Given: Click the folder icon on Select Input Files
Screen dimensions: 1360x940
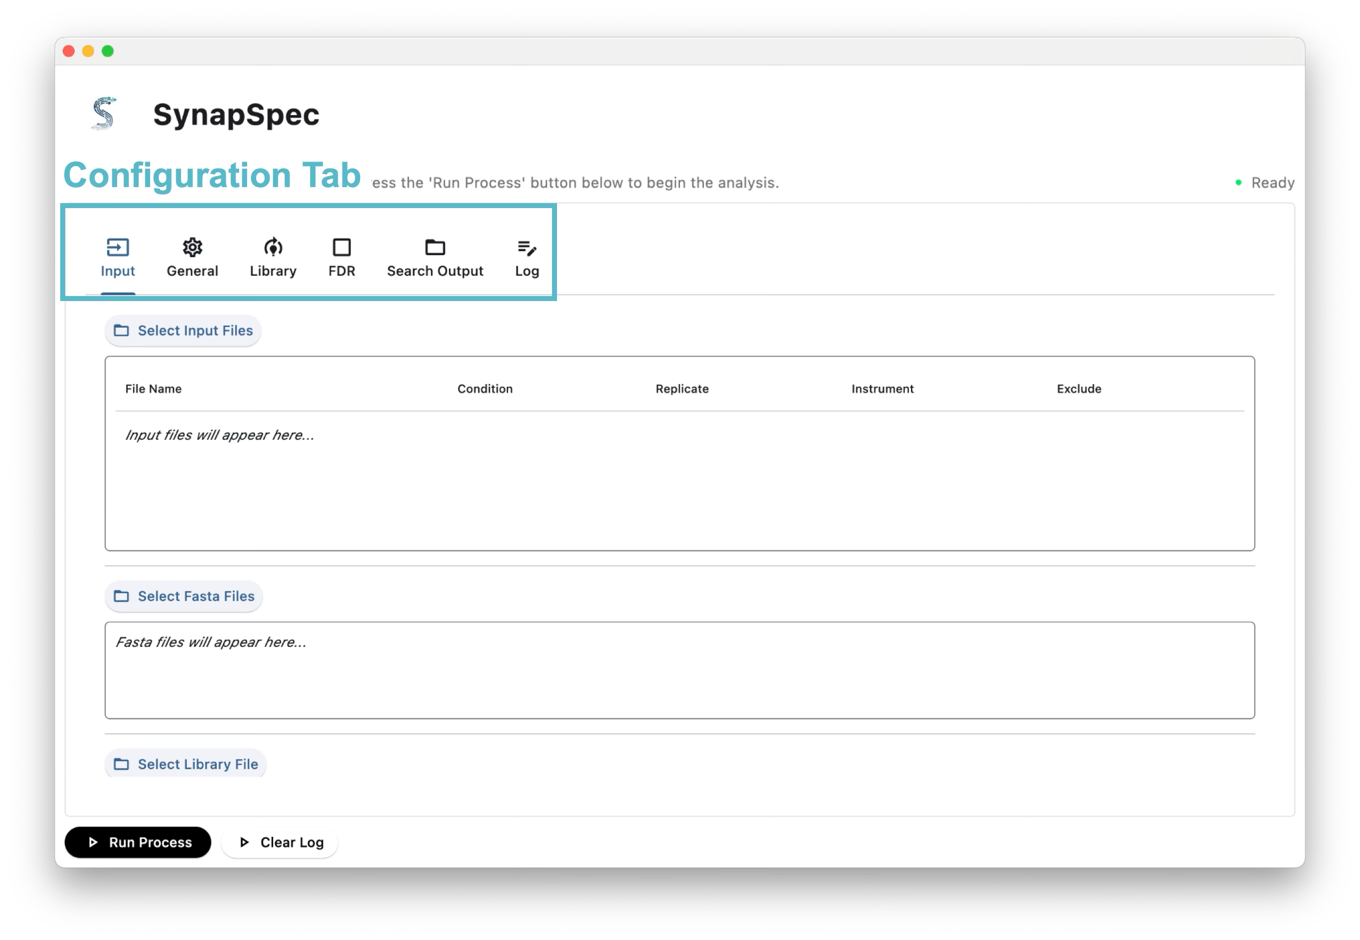Looking at the screenshot, I should click(121, 330).
